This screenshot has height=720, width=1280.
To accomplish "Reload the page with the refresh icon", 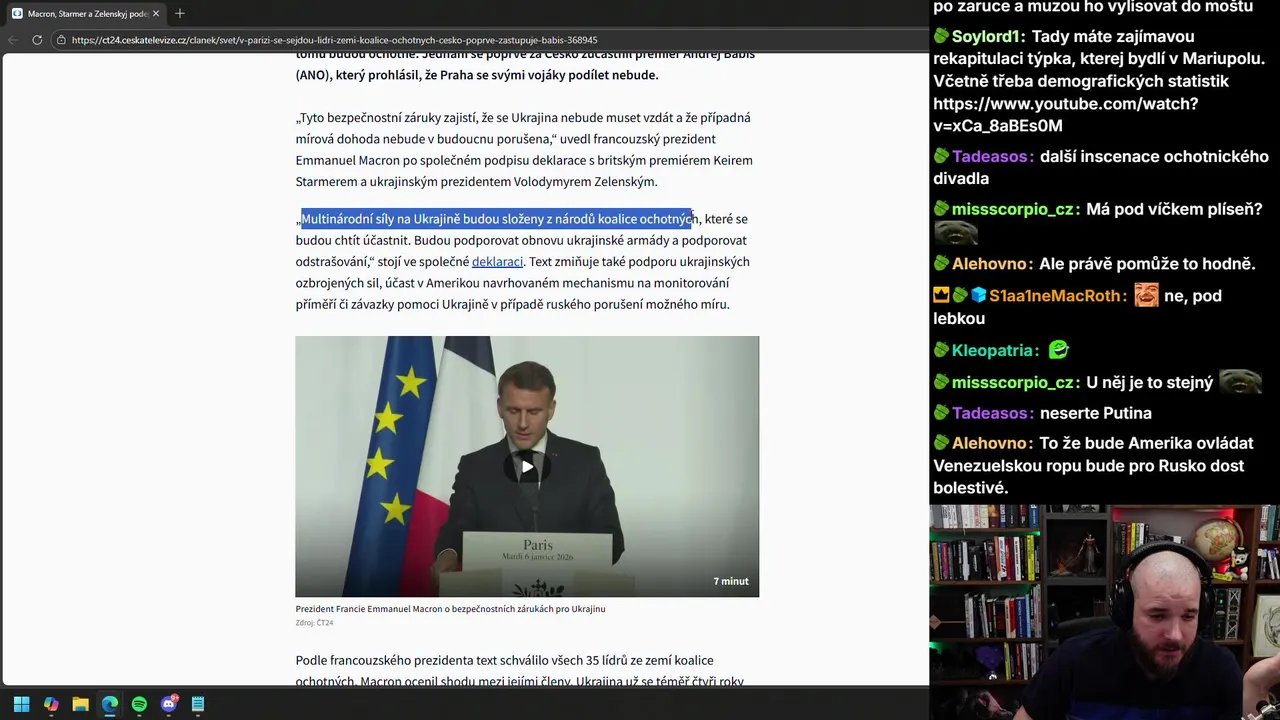I will 37,40.
